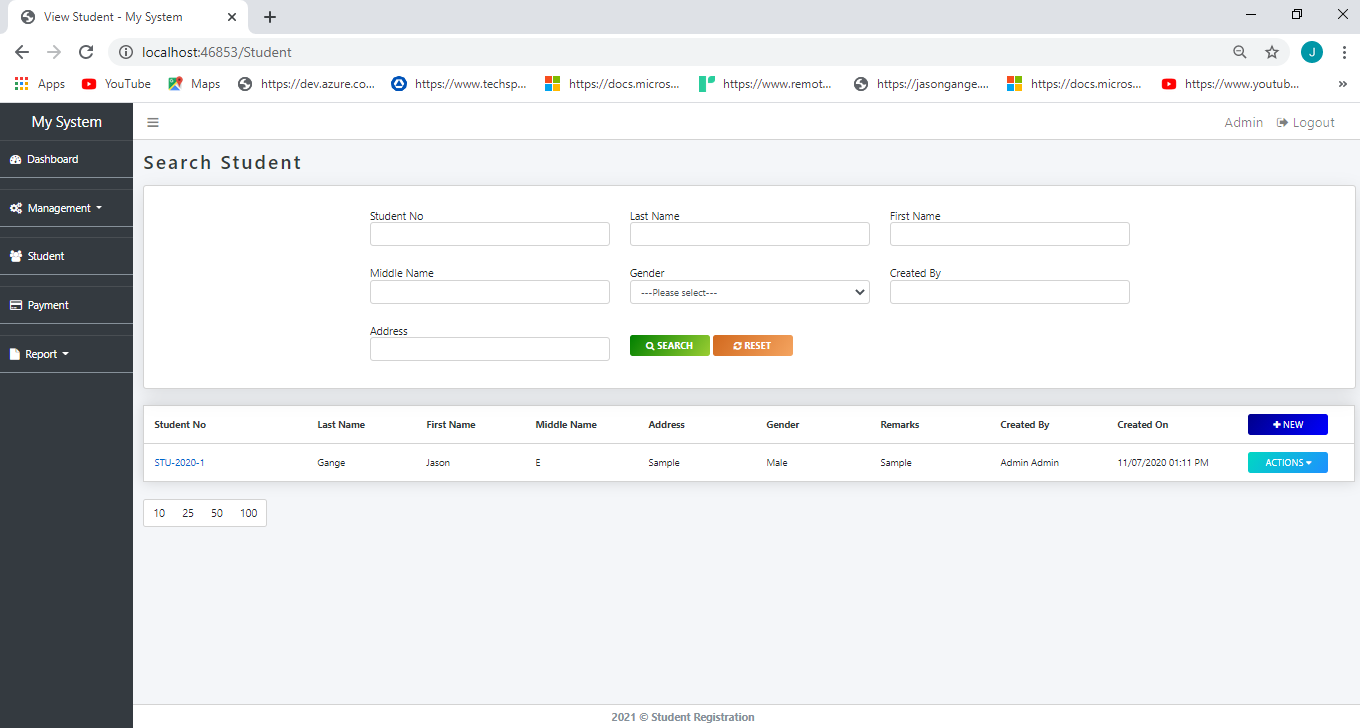Viewport: 1360px width, 728px height.
Task: Expand the Management sidebar menu
Action: tap(66, 208)
